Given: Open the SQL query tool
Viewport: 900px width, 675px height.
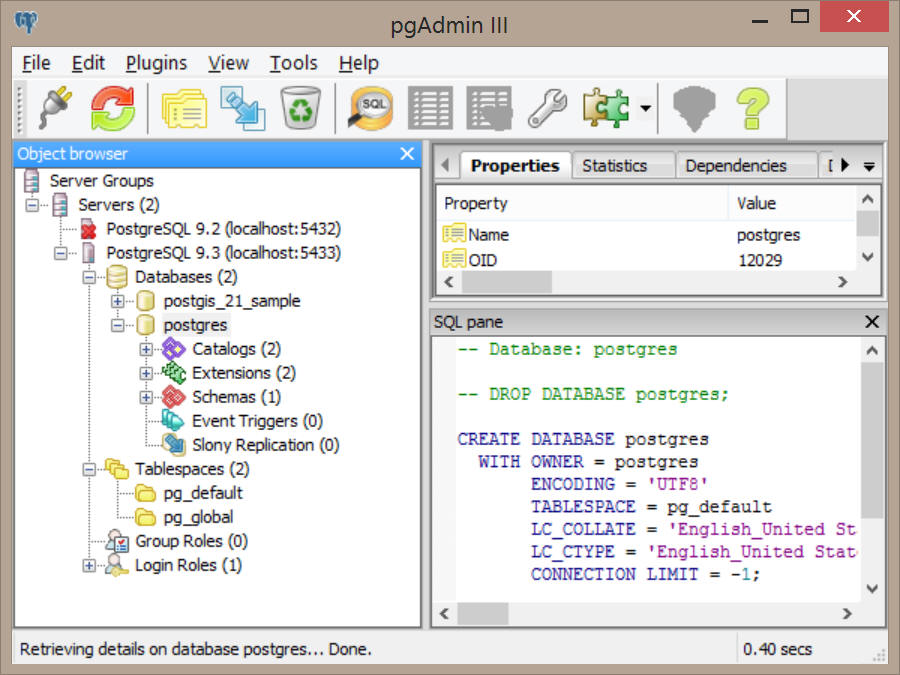Looking at the screenshot, I should (x=370, y=108).
